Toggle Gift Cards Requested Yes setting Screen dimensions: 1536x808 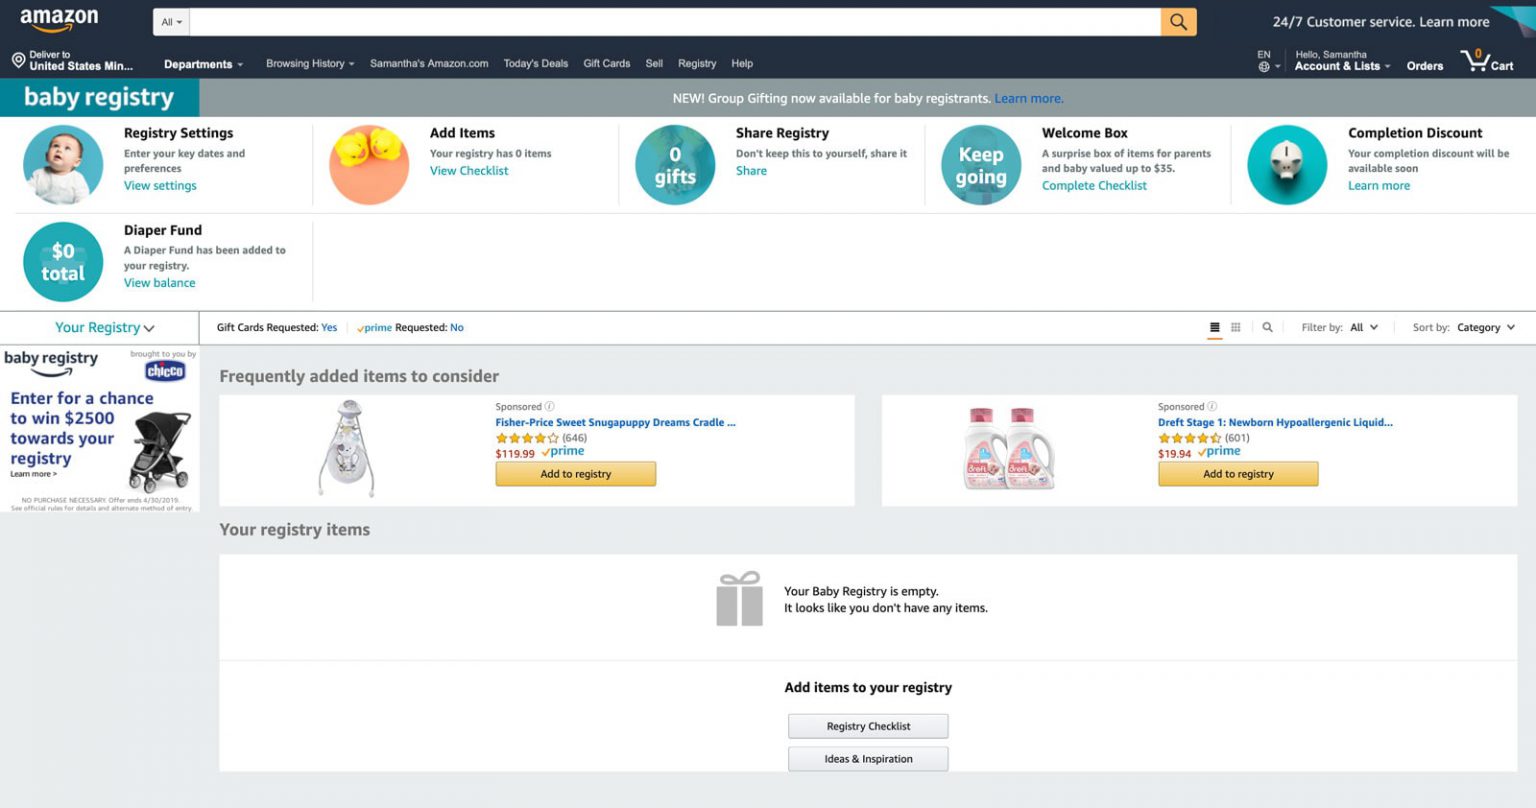tap(329, 328)
